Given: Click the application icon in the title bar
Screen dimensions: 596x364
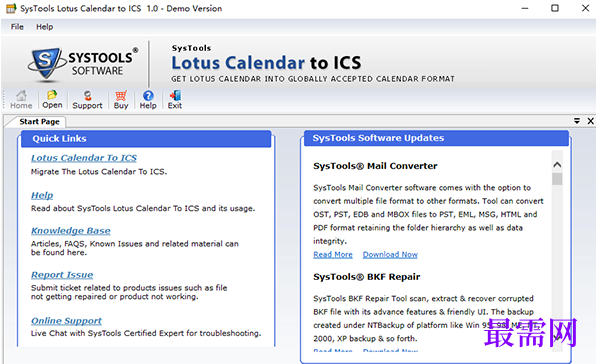Looking at the screenshot, I should [x=11, y=8].
